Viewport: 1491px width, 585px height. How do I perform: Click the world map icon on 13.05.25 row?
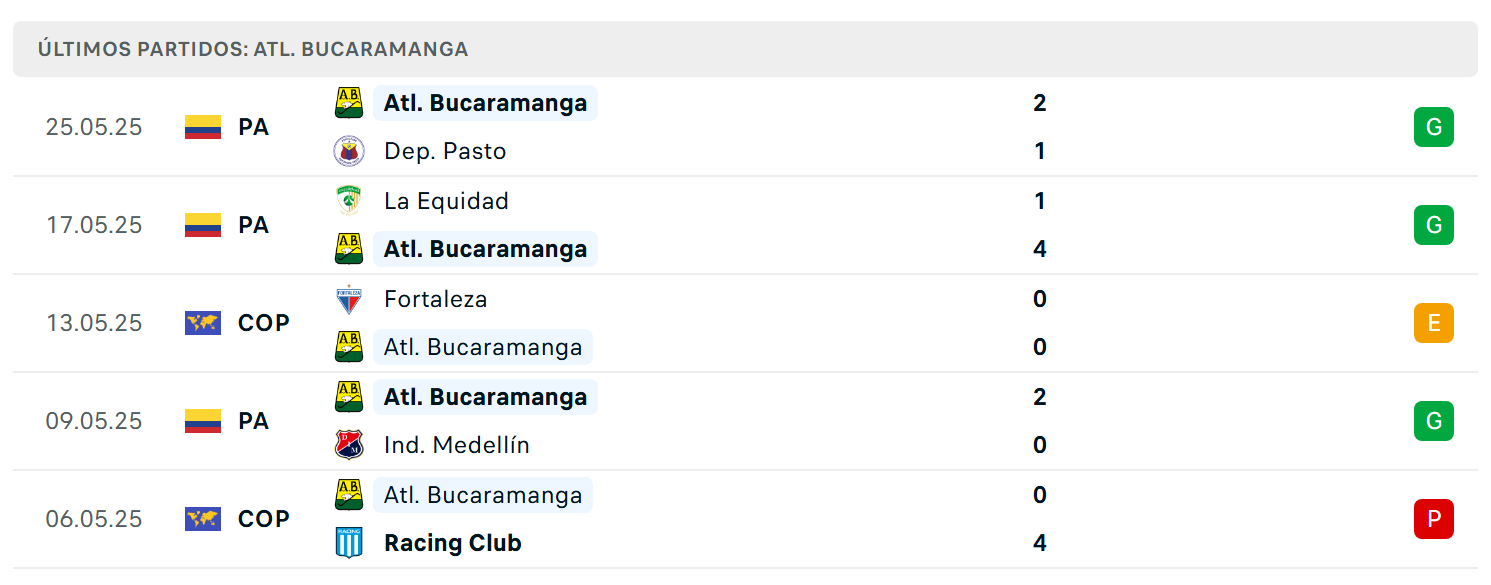[203, 323]
